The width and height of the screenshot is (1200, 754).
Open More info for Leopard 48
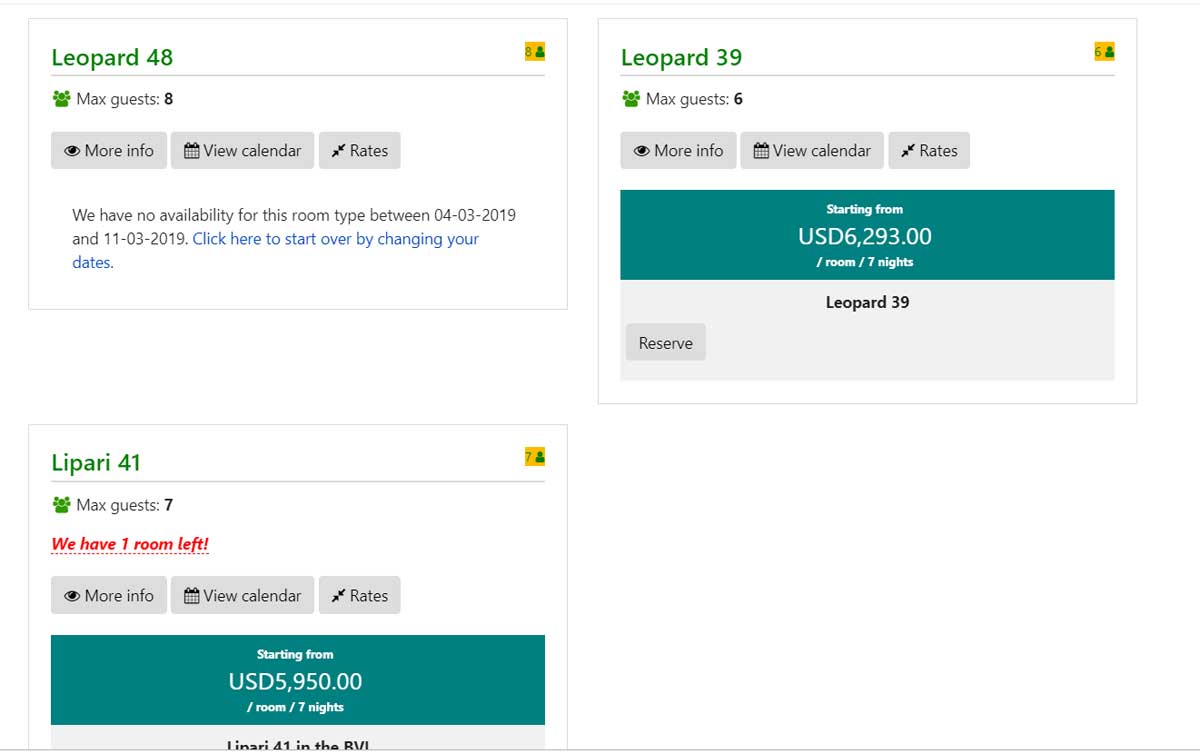point(109,151)
